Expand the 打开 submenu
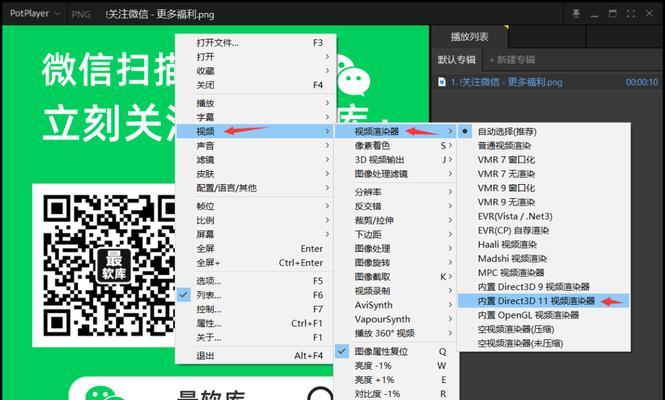 [256, 57]
